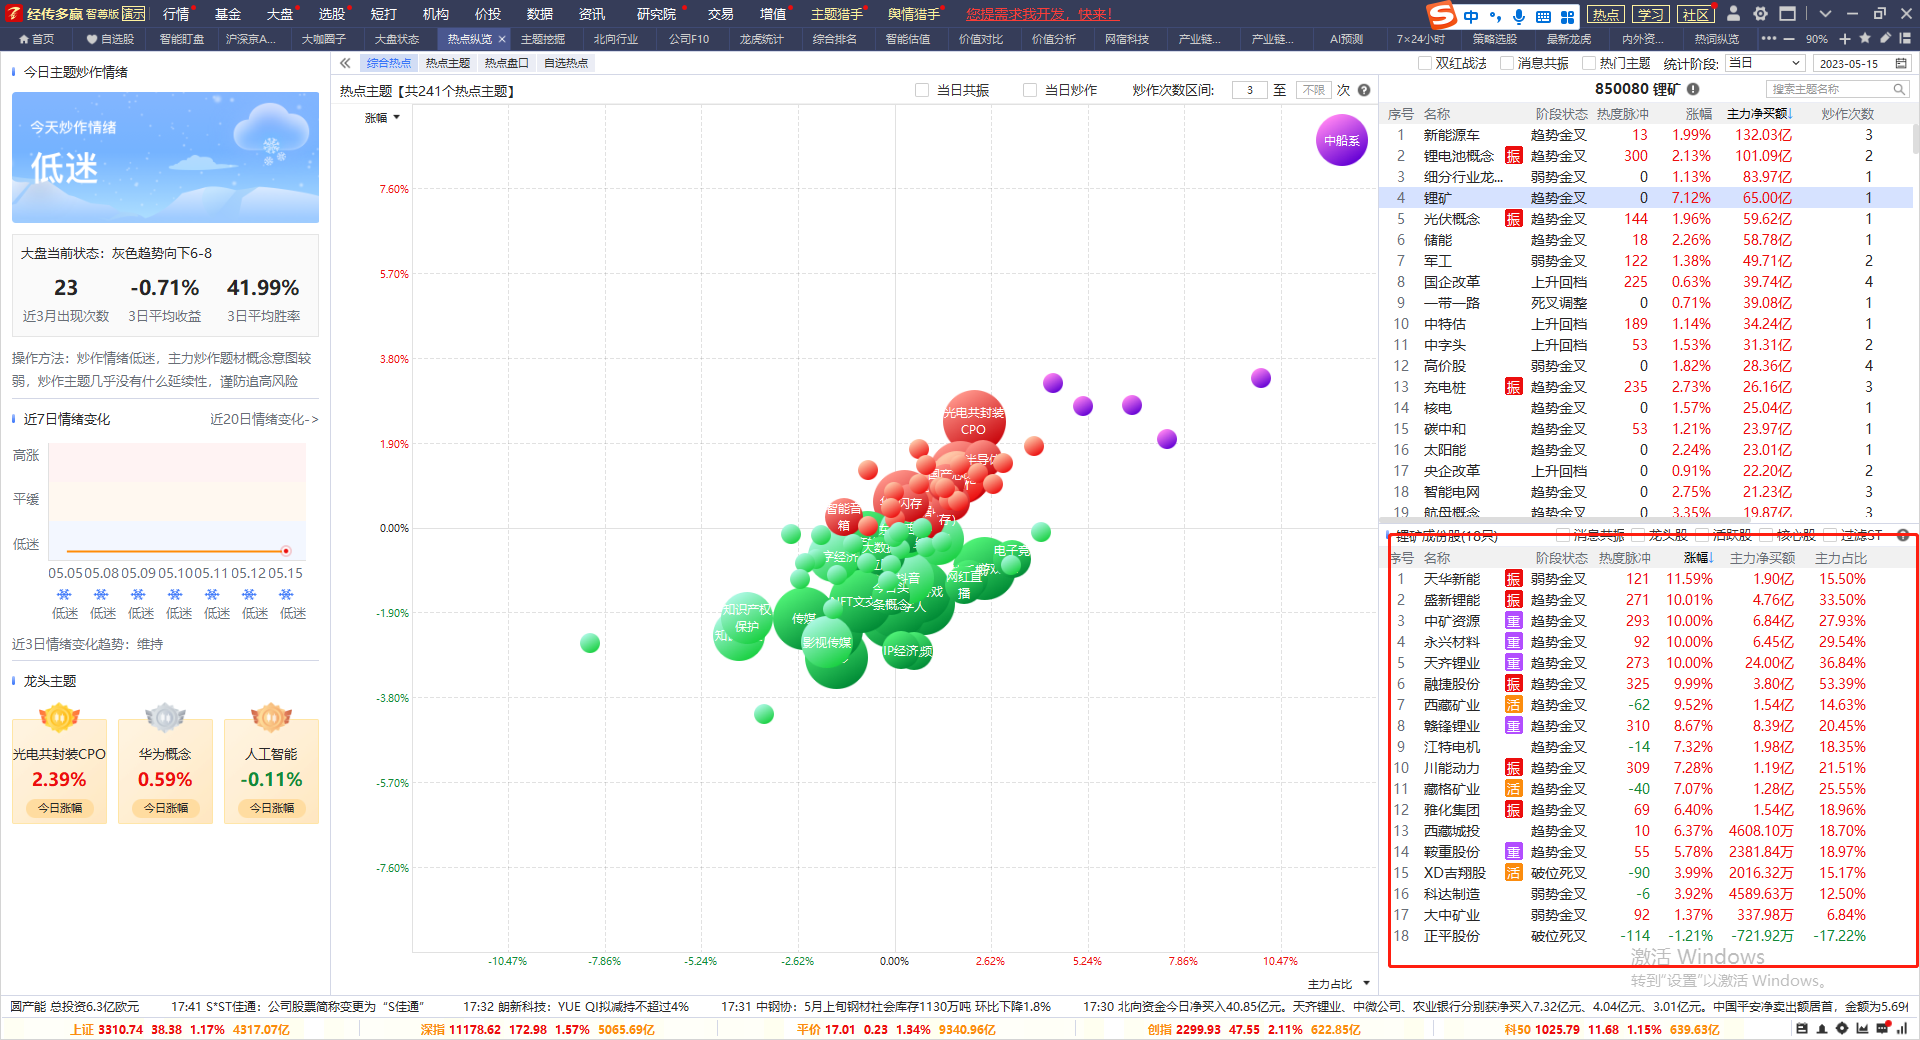Open the 涨幅 Y-axis dropdown

(383, 118)
